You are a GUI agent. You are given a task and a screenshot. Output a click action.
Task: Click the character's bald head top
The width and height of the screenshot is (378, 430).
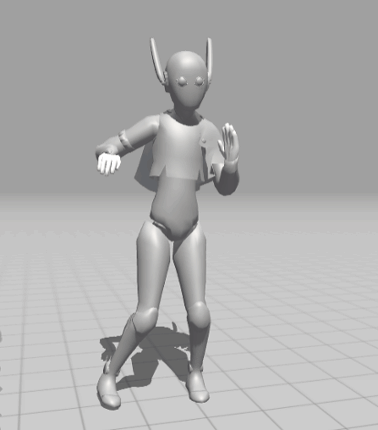pyautogui.click(x=187, y=62)
